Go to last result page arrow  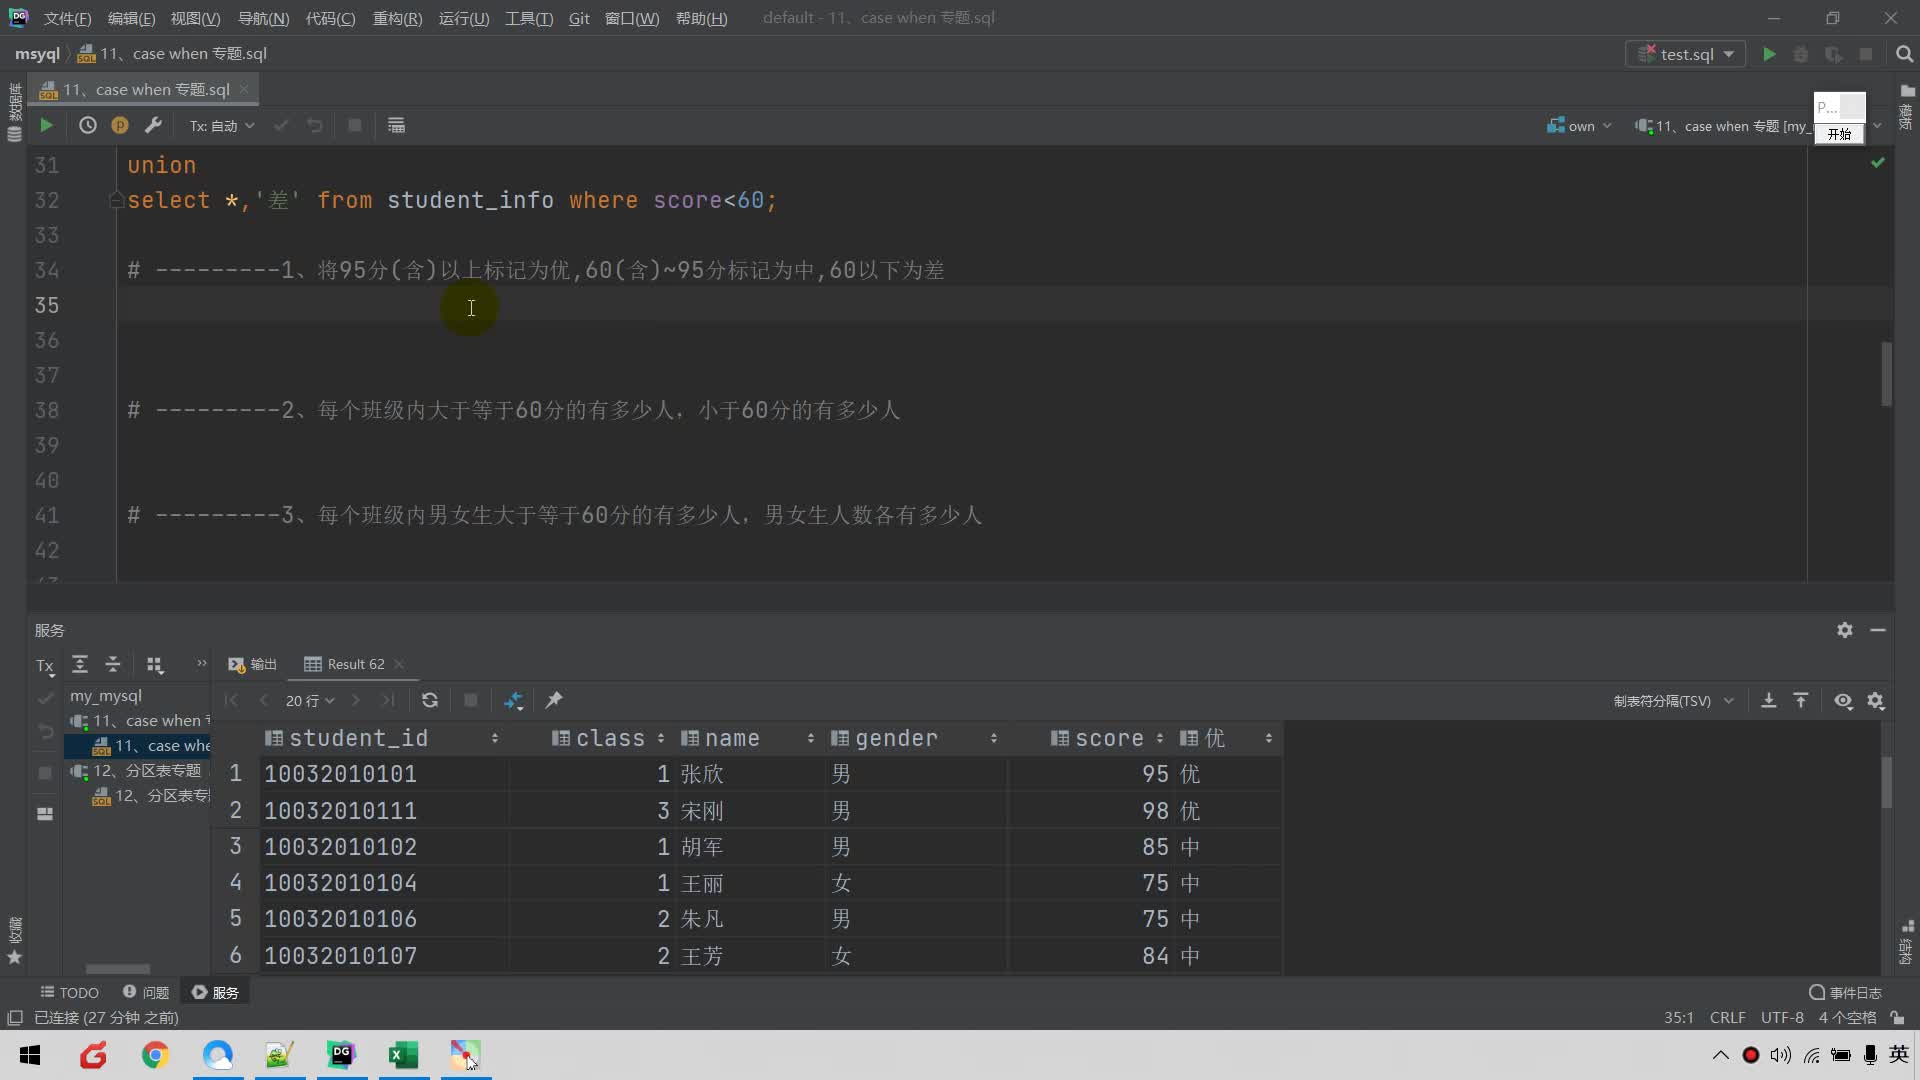[388, 700]
